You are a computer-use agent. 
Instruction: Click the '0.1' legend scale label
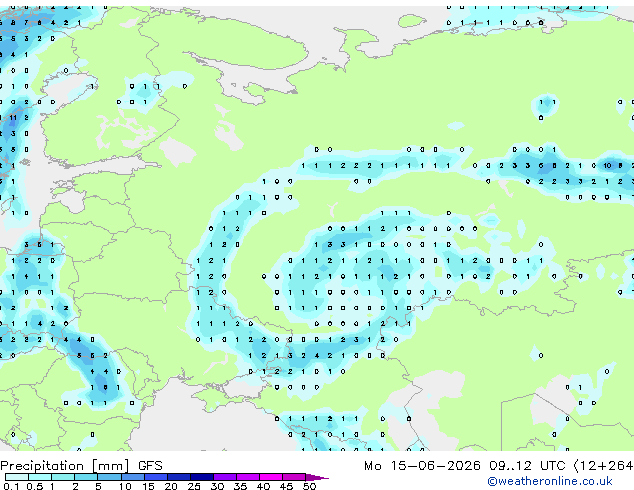11,486
